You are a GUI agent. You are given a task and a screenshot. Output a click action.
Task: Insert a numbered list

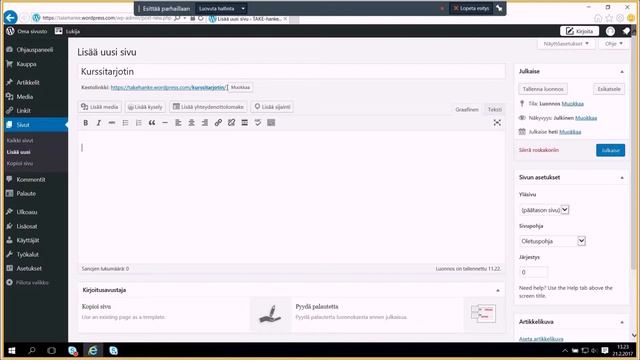point(138,122)
